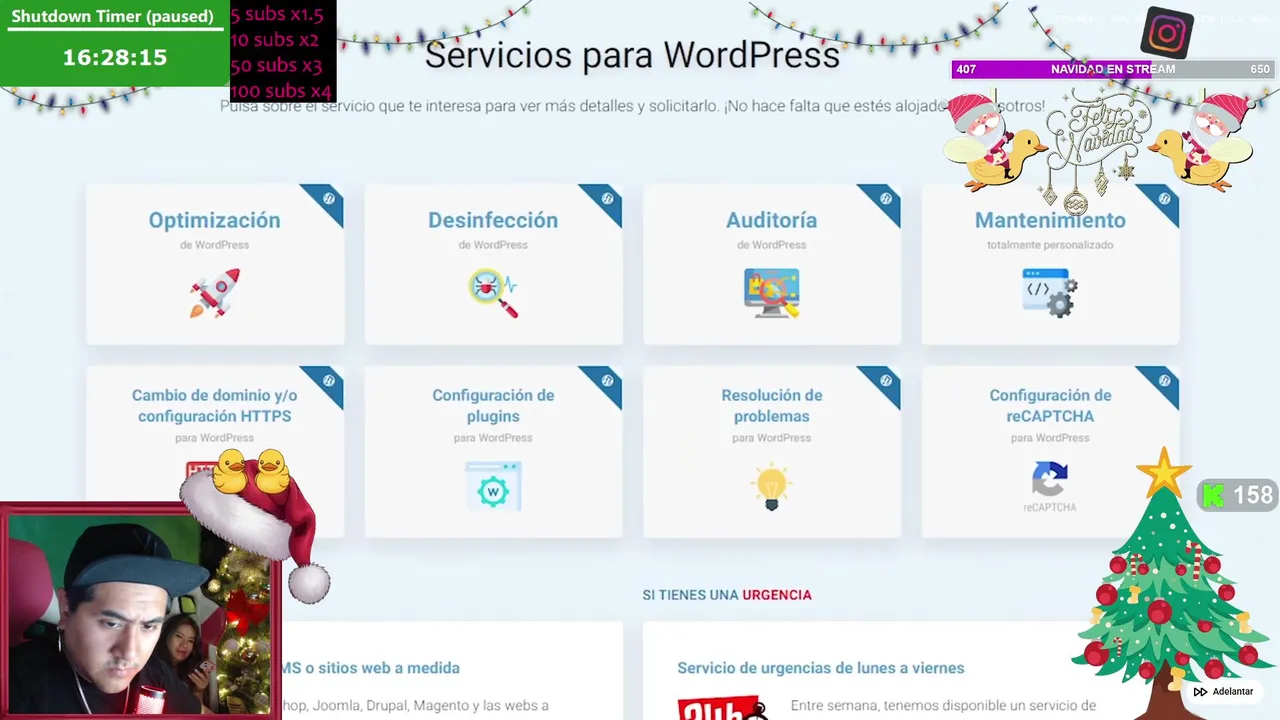Open the Mantenimiento service heading
The image size is (1280, 720).
point(1050,220)
